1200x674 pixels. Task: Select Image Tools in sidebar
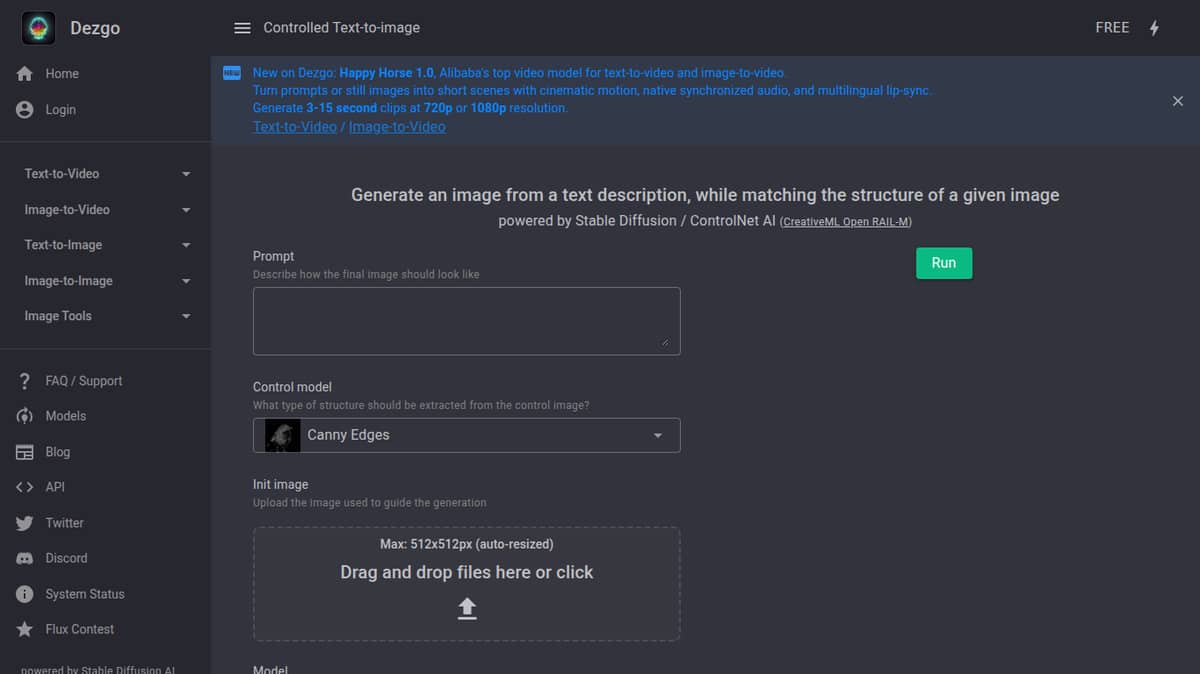[x=58, y=316]
